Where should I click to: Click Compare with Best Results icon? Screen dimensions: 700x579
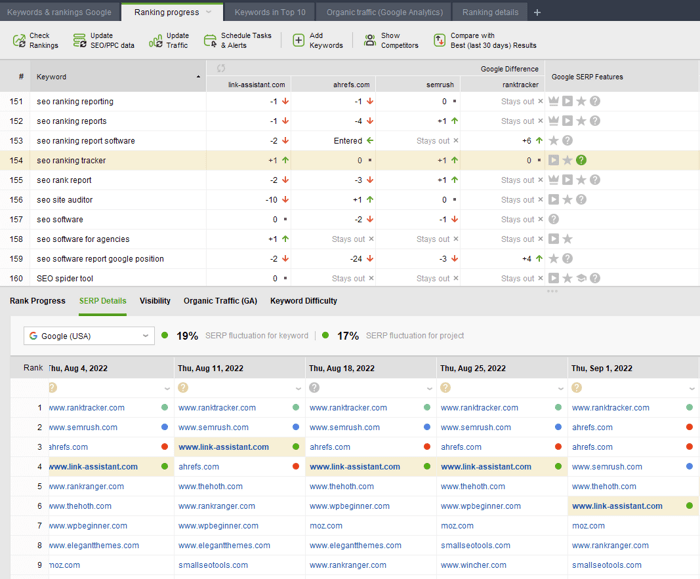pos(441,41)
